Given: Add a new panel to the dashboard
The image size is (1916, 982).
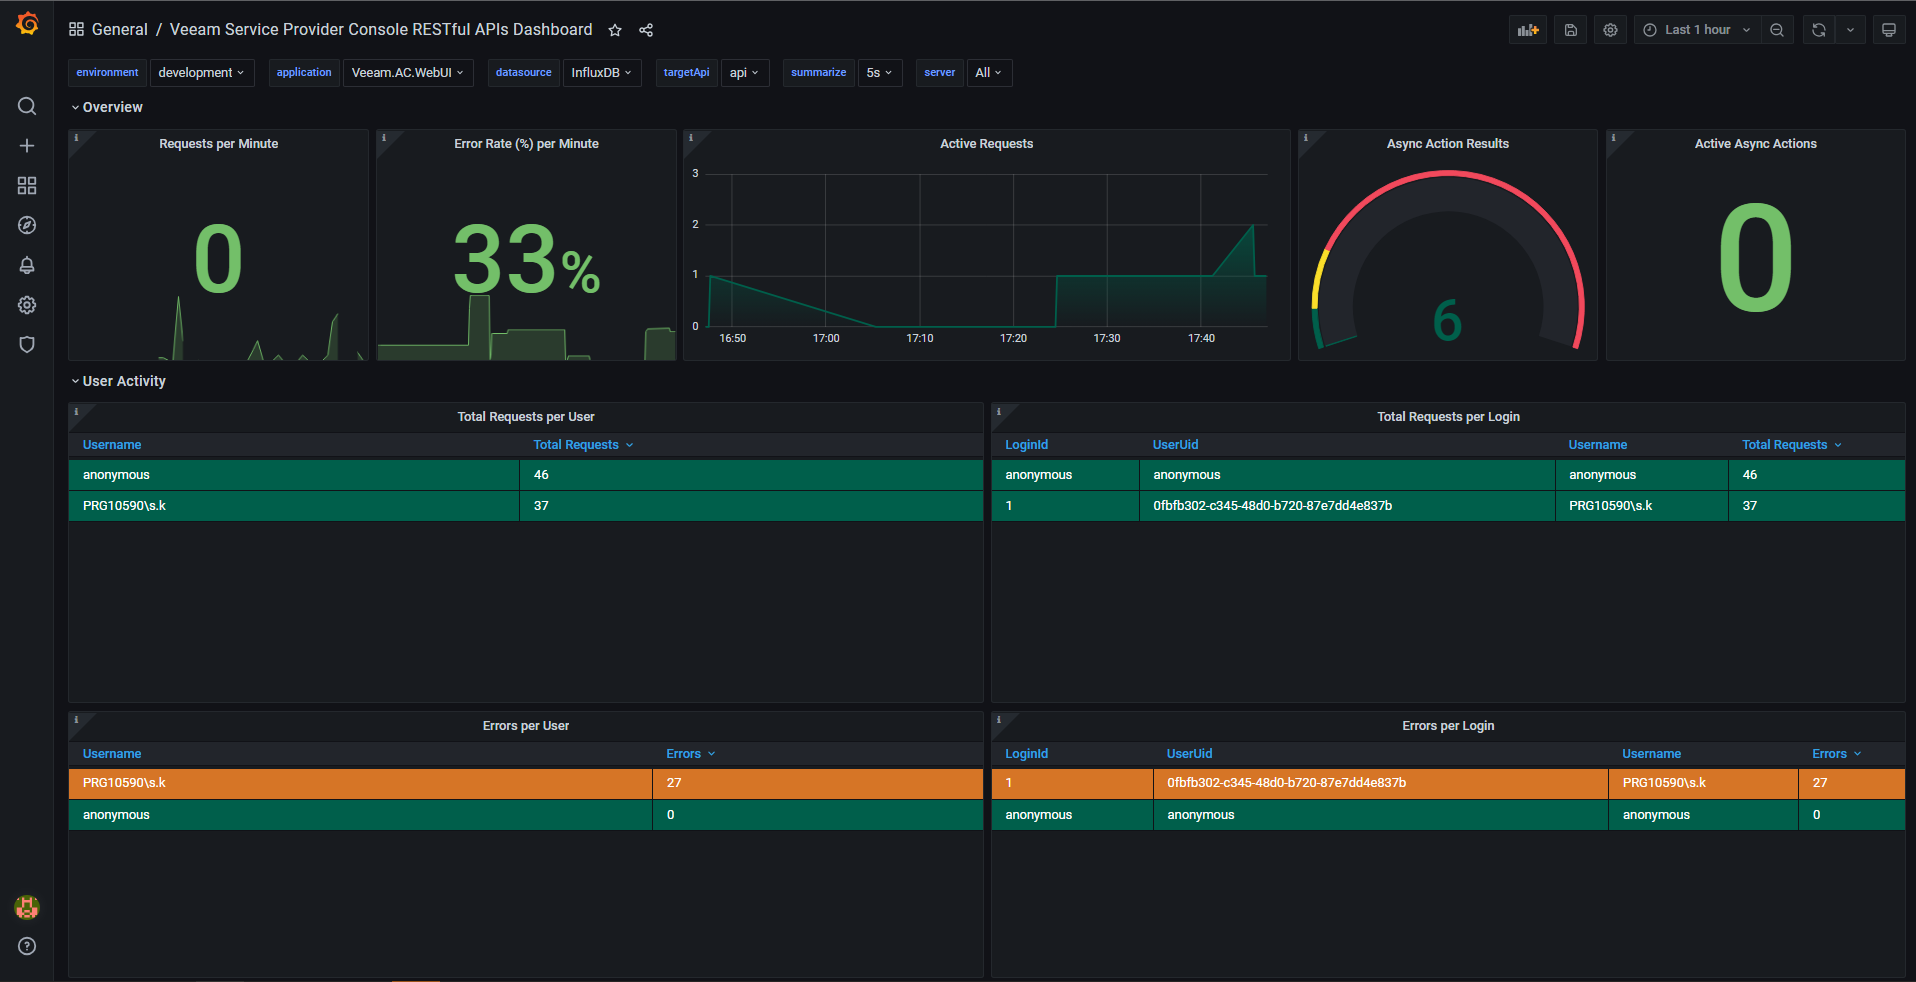Looking at the screenshot, I should [1527, 29].
